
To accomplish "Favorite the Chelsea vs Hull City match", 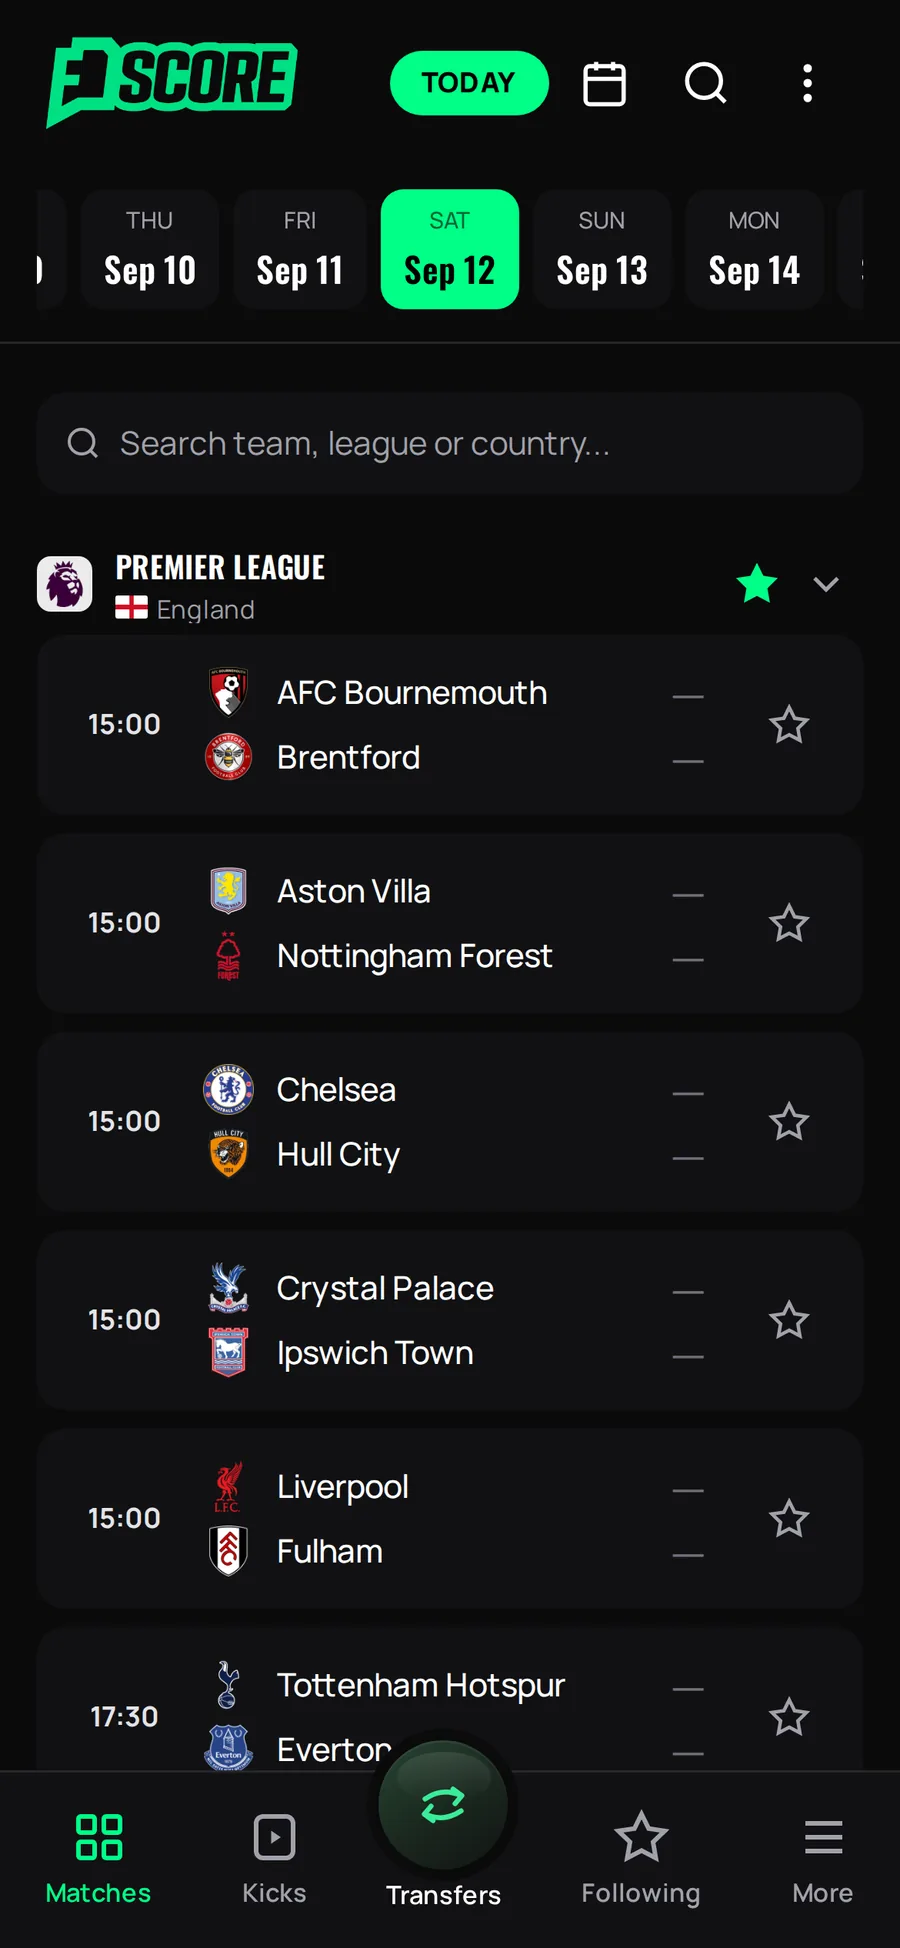I will [789, 1122].
